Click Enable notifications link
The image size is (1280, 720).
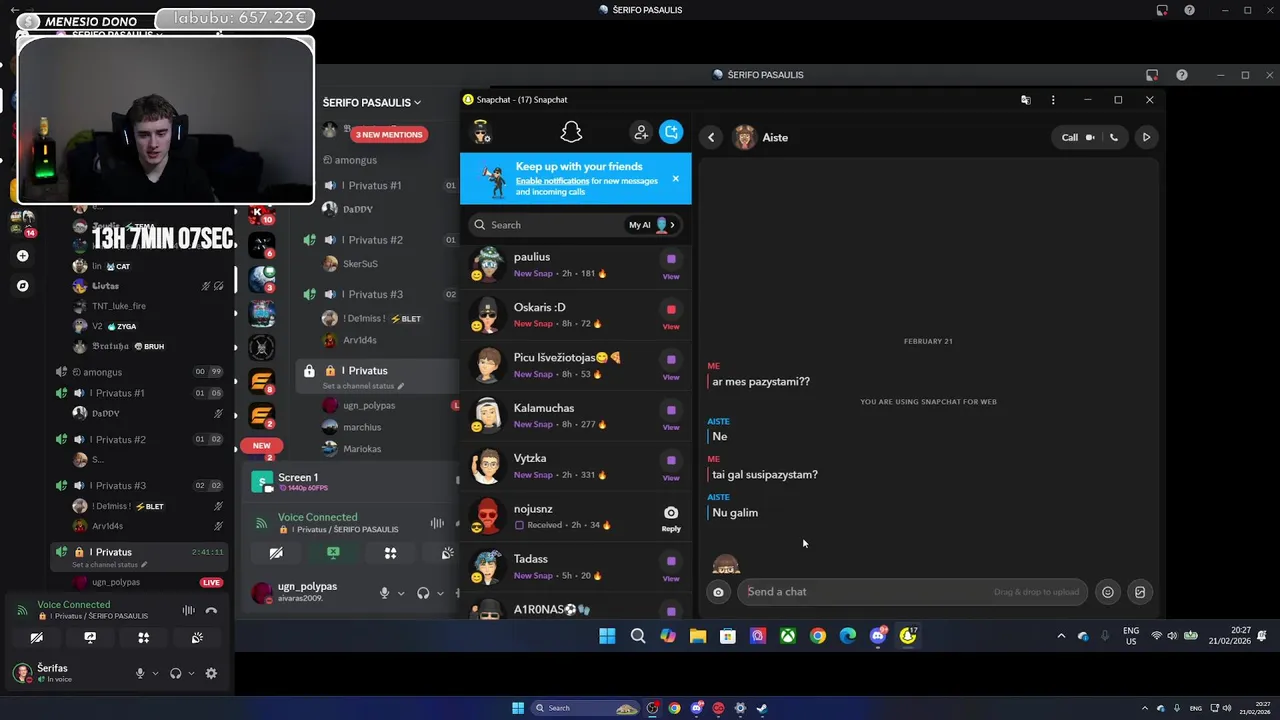tap(551, 181)
